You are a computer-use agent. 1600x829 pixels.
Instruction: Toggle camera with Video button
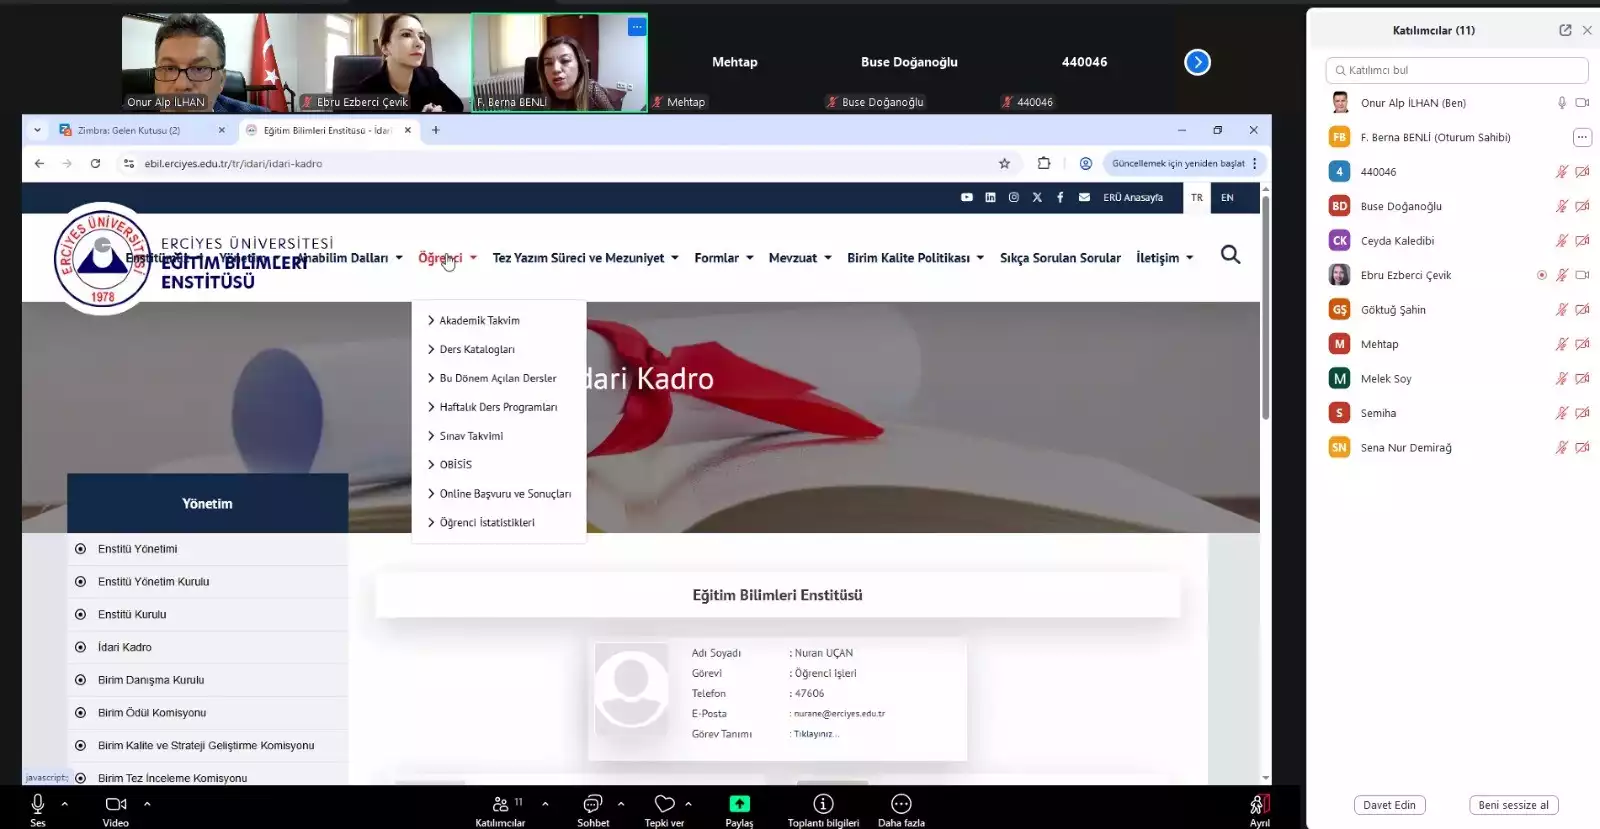click(116, 804)
